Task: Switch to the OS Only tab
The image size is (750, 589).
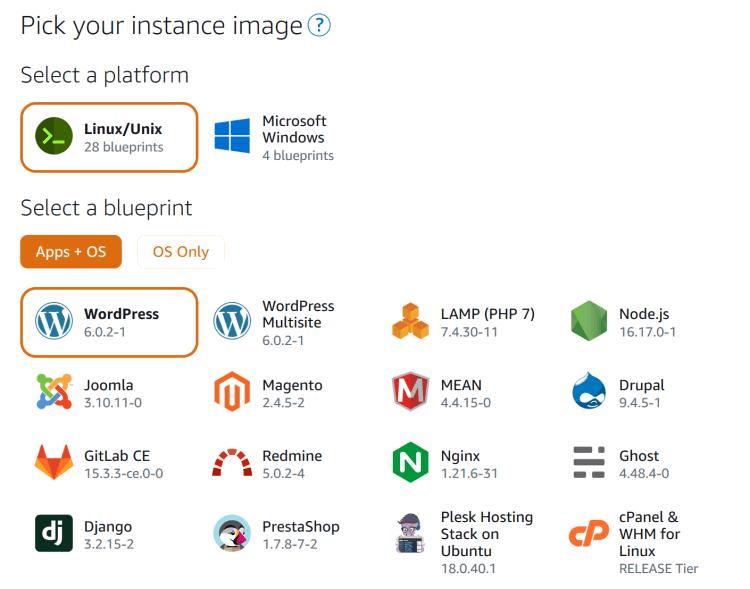Action: pyautogui.click(x=181, y=252)
